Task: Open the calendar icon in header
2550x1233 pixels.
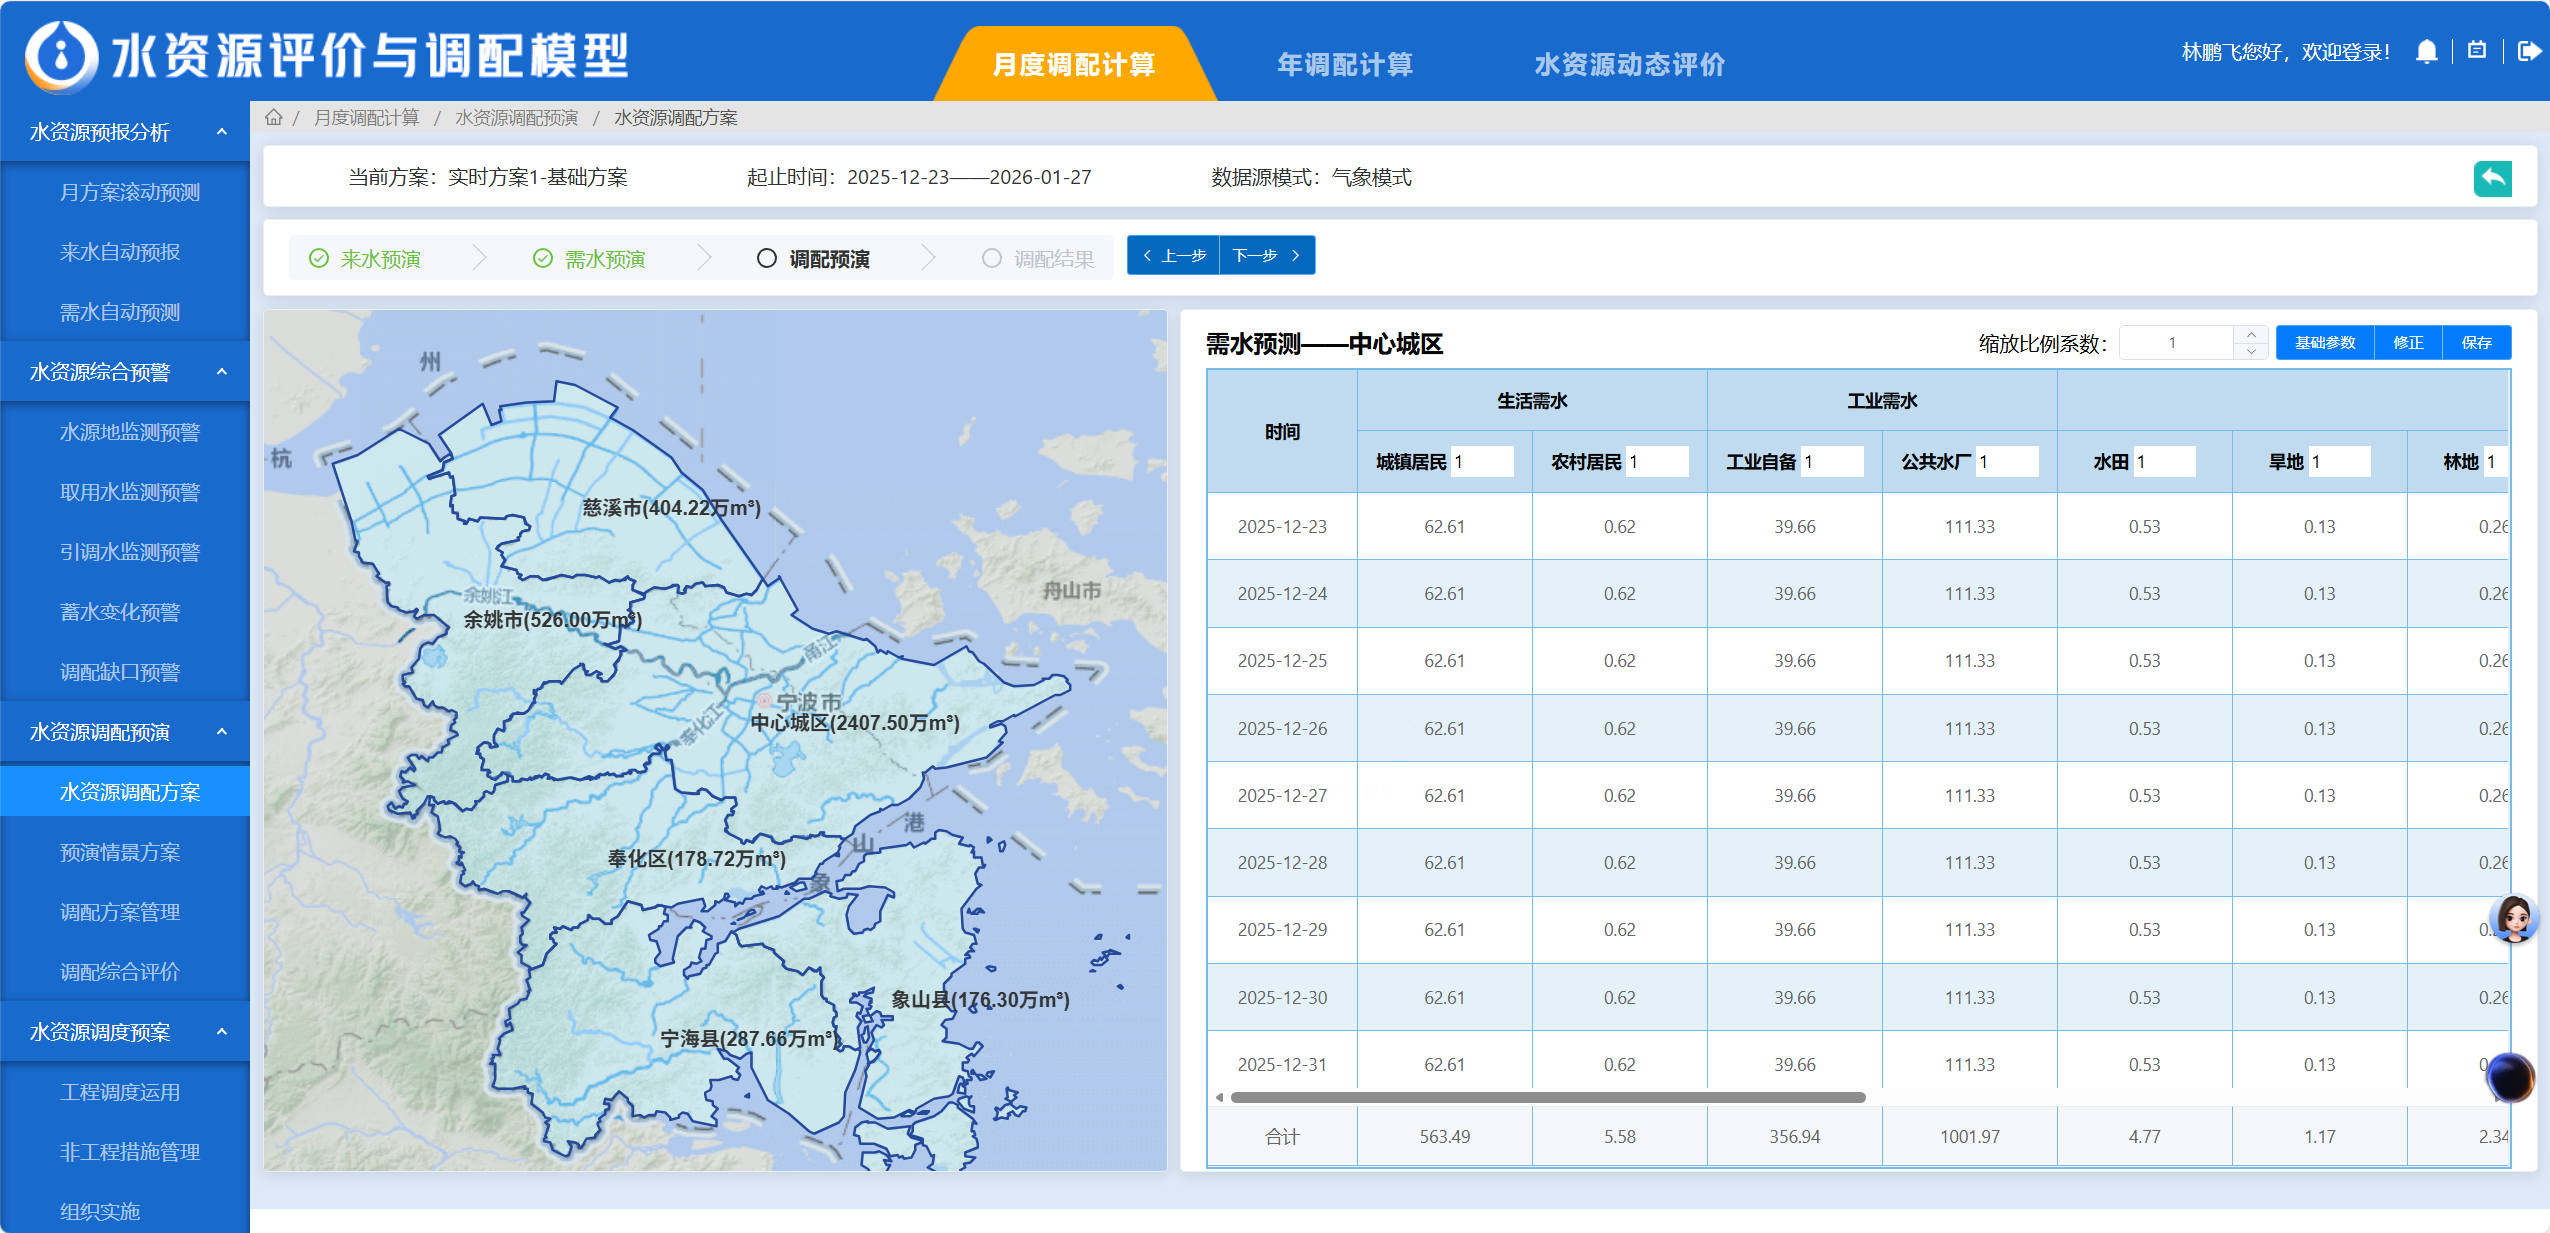Action: tap(2477, 51)
